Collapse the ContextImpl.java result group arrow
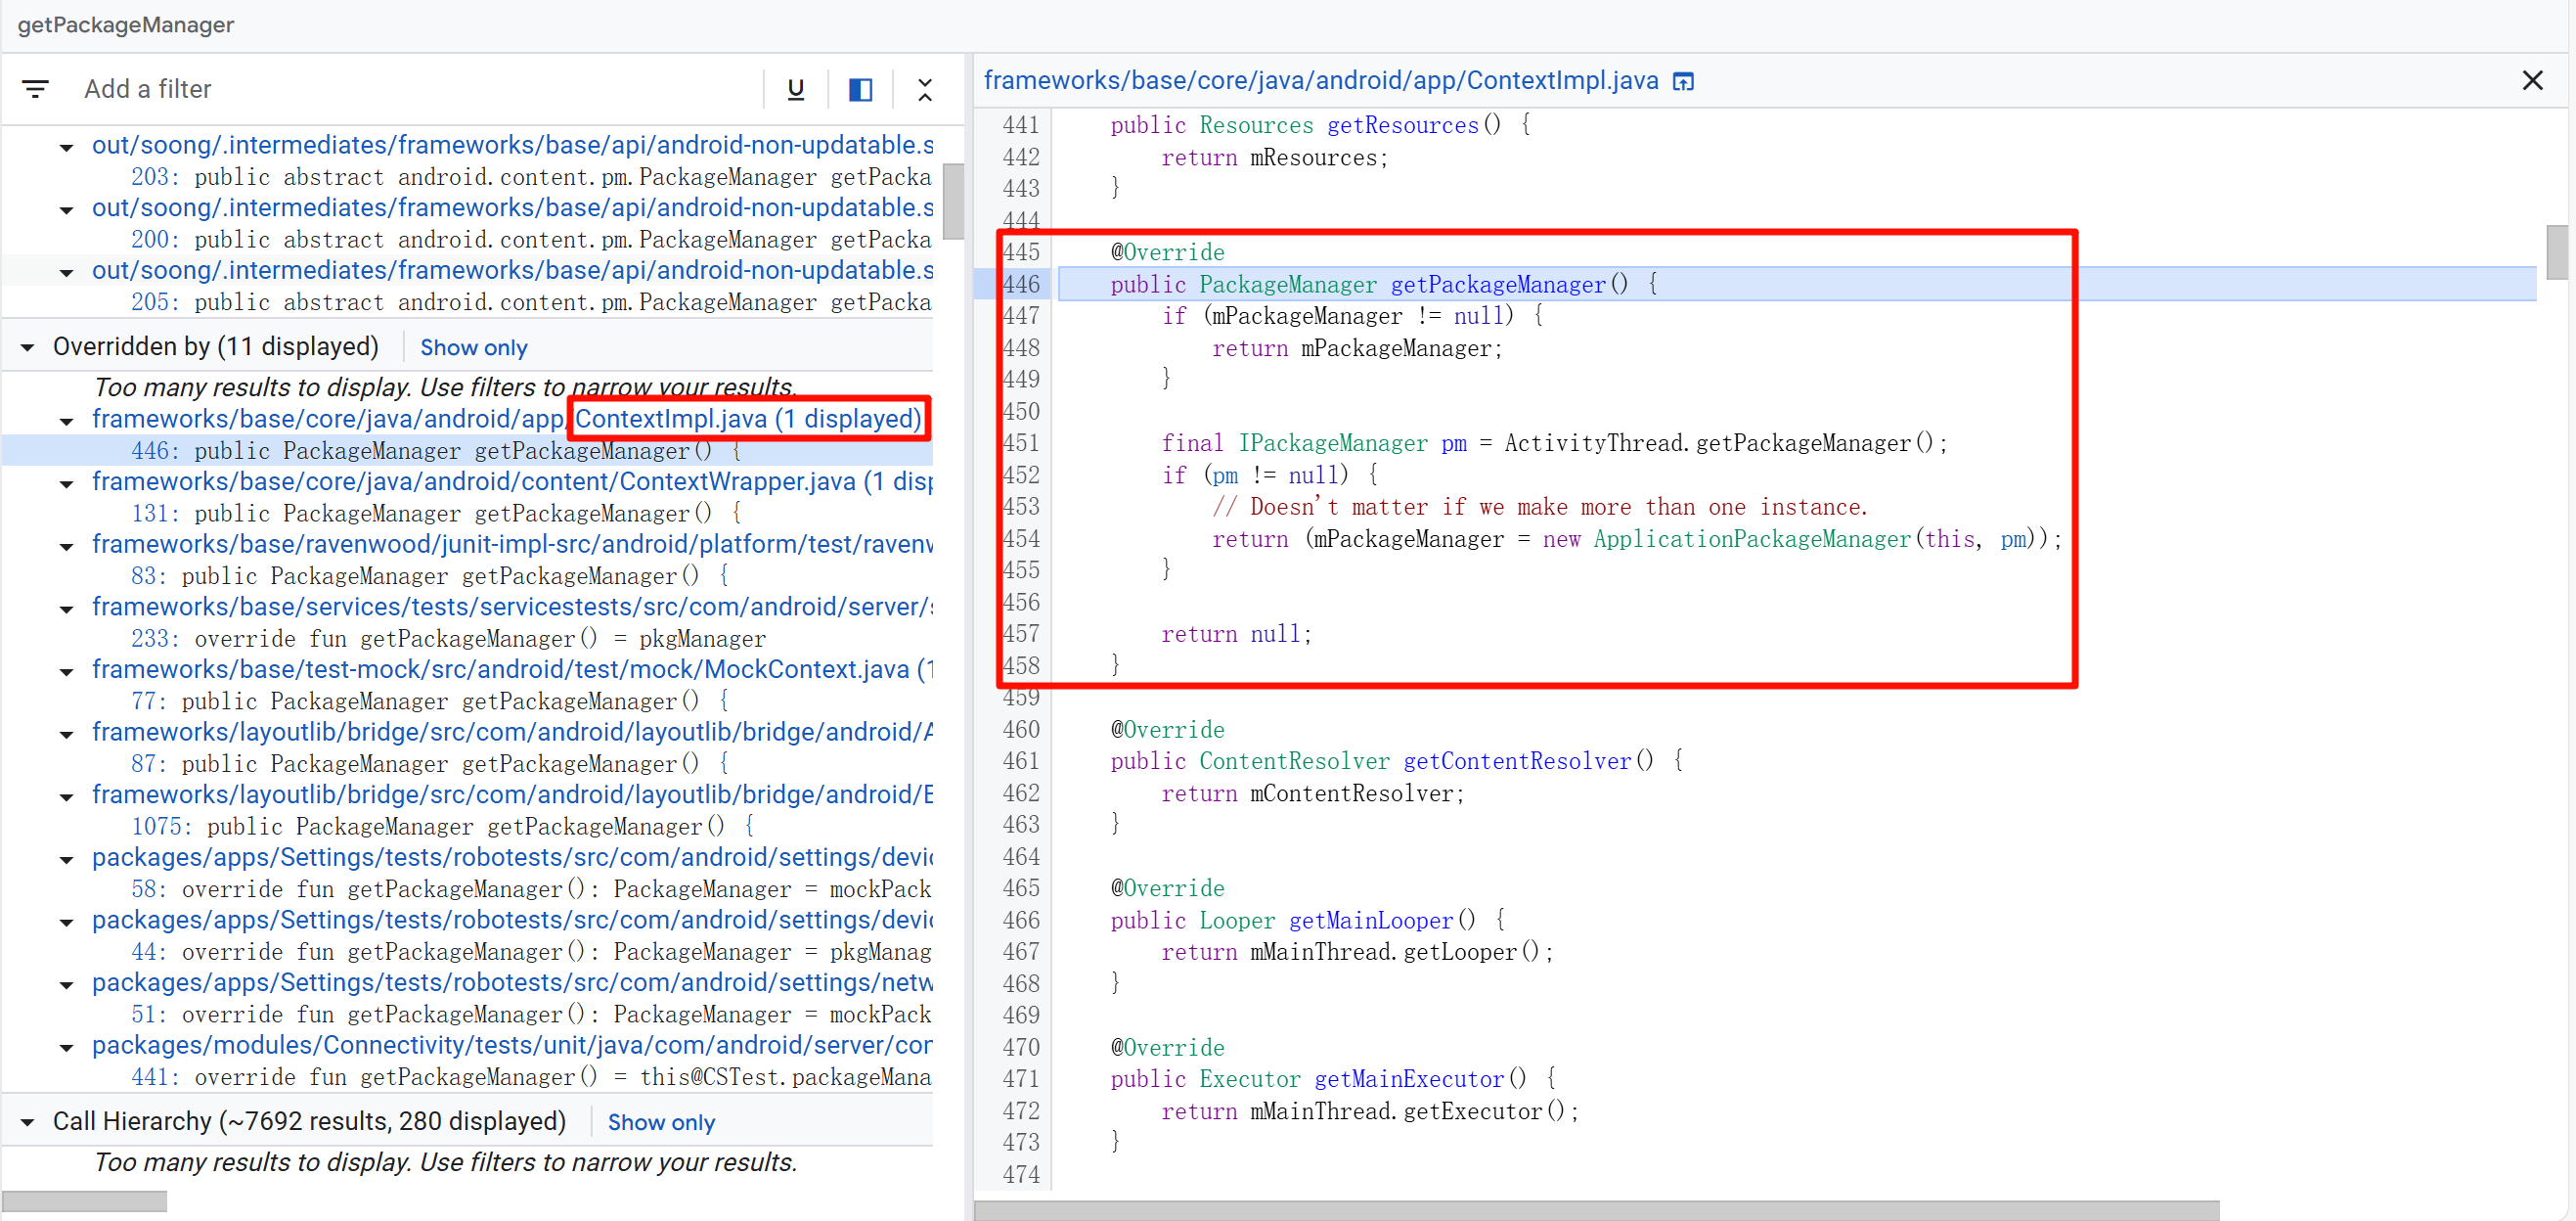Image resolution: width=2576 pixels, height=1221 pixels. pos(67,421)
